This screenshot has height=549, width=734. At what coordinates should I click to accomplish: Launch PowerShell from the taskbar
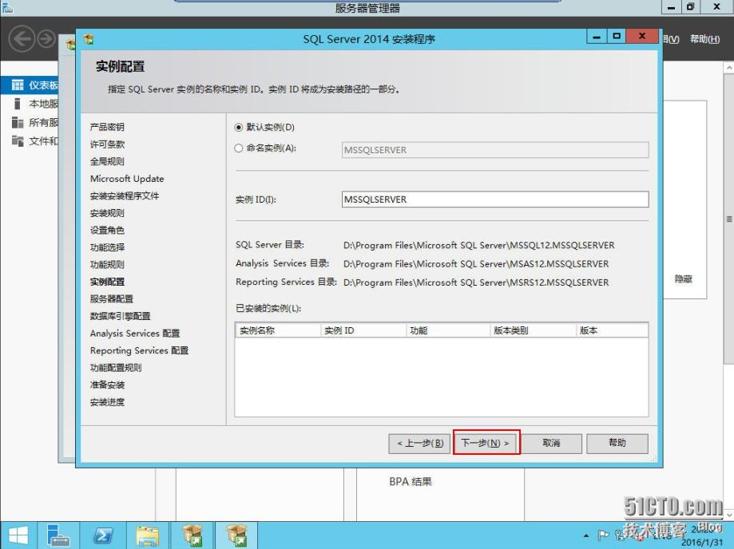pos(103,535)
